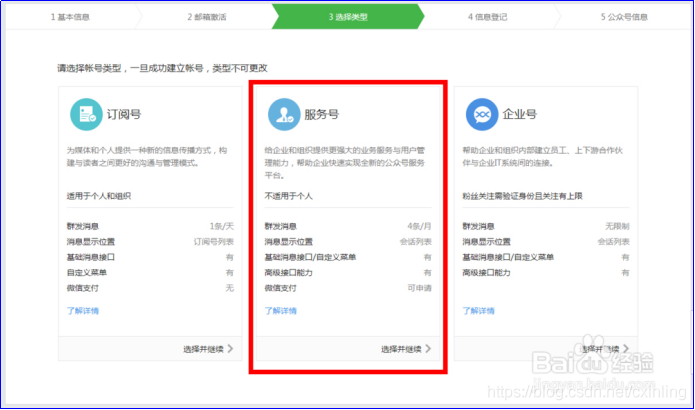Image resolution: width=695 pixels, height=410 pixels.
Task: Click the 订阅号 teal account icon
Action: [86, 114]
